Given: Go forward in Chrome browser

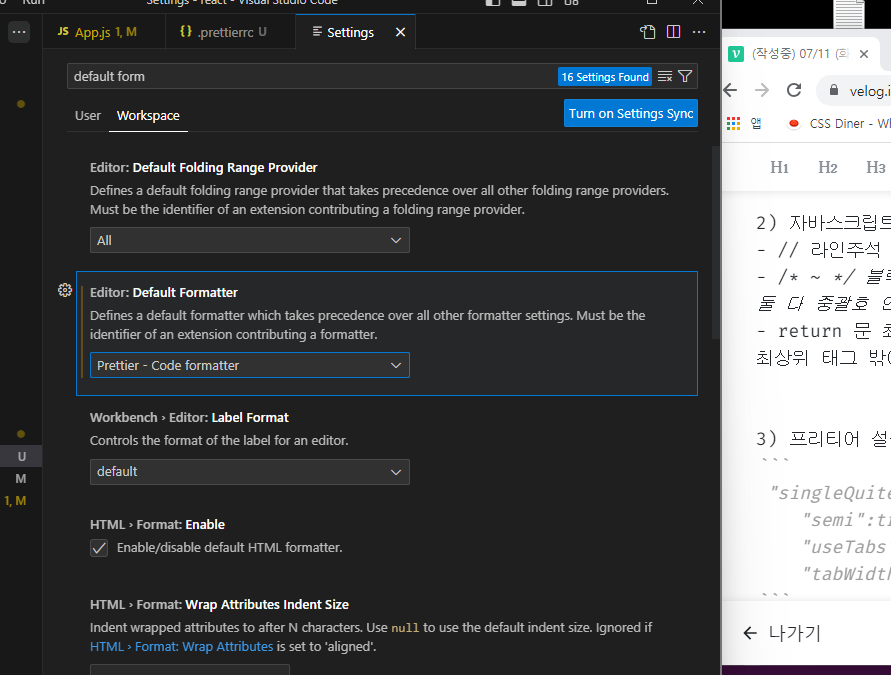Looking at the screenshot, I should [x=761, y=90].
